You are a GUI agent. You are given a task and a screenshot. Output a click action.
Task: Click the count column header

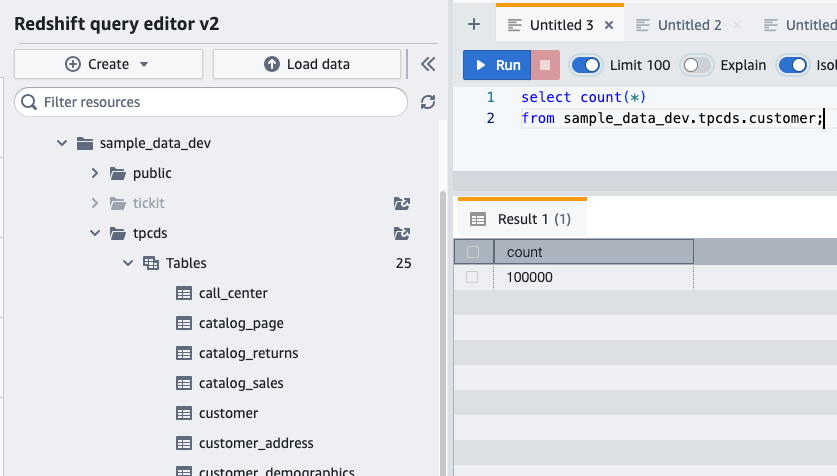[x=594, y=252]
